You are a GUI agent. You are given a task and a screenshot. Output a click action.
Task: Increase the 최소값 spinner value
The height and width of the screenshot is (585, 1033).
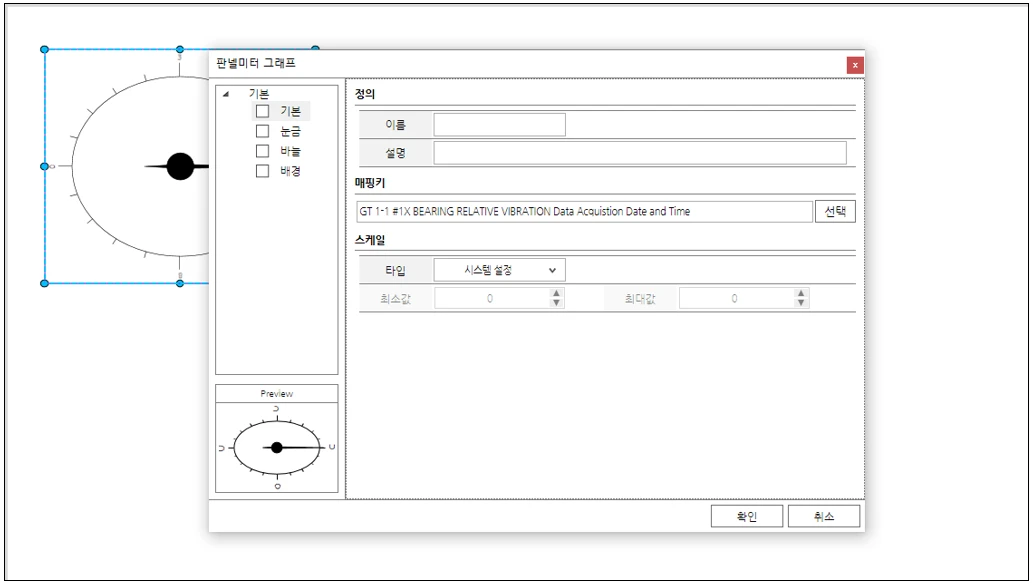coord(557,294)
